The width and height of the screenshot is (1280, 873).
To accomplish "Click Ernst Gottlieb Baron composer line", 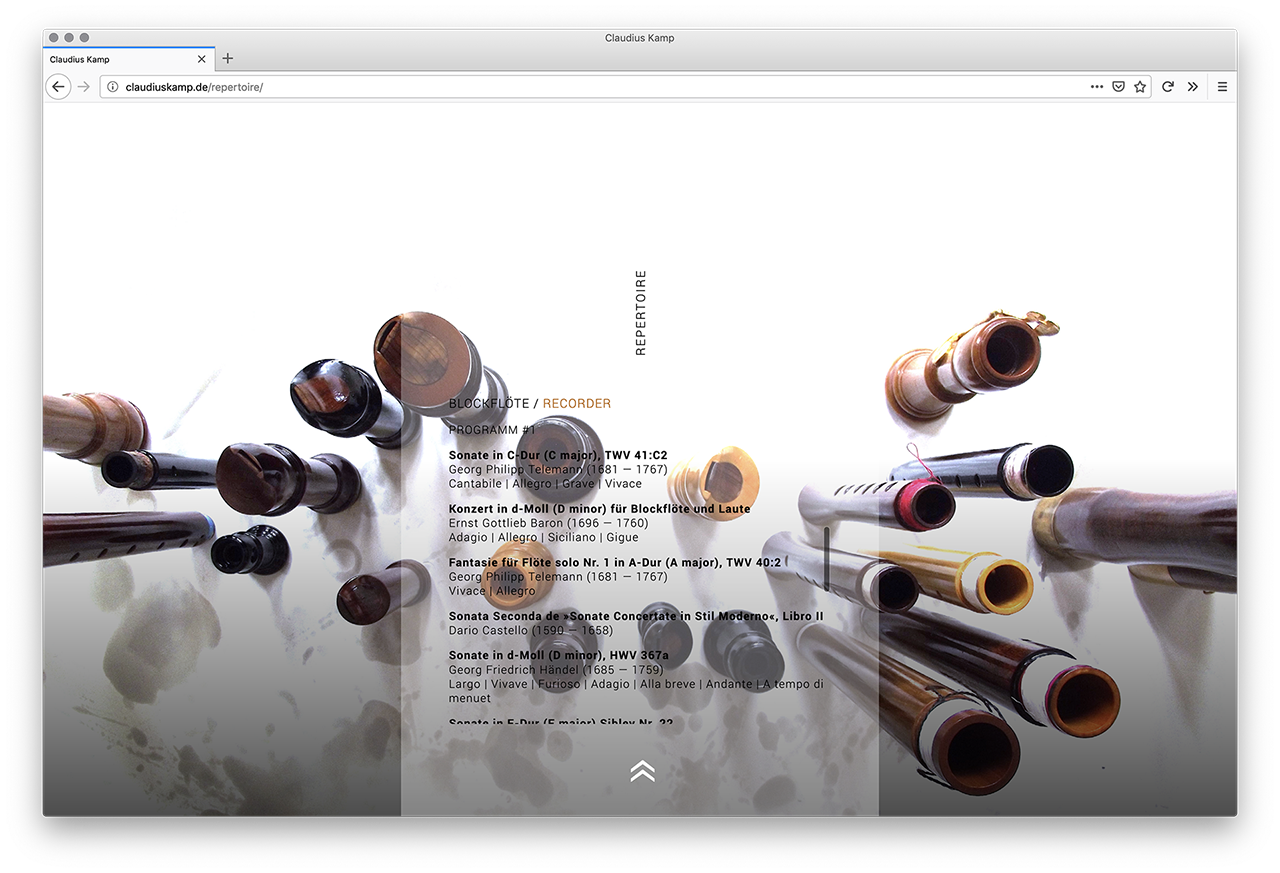I will [549, 523].
